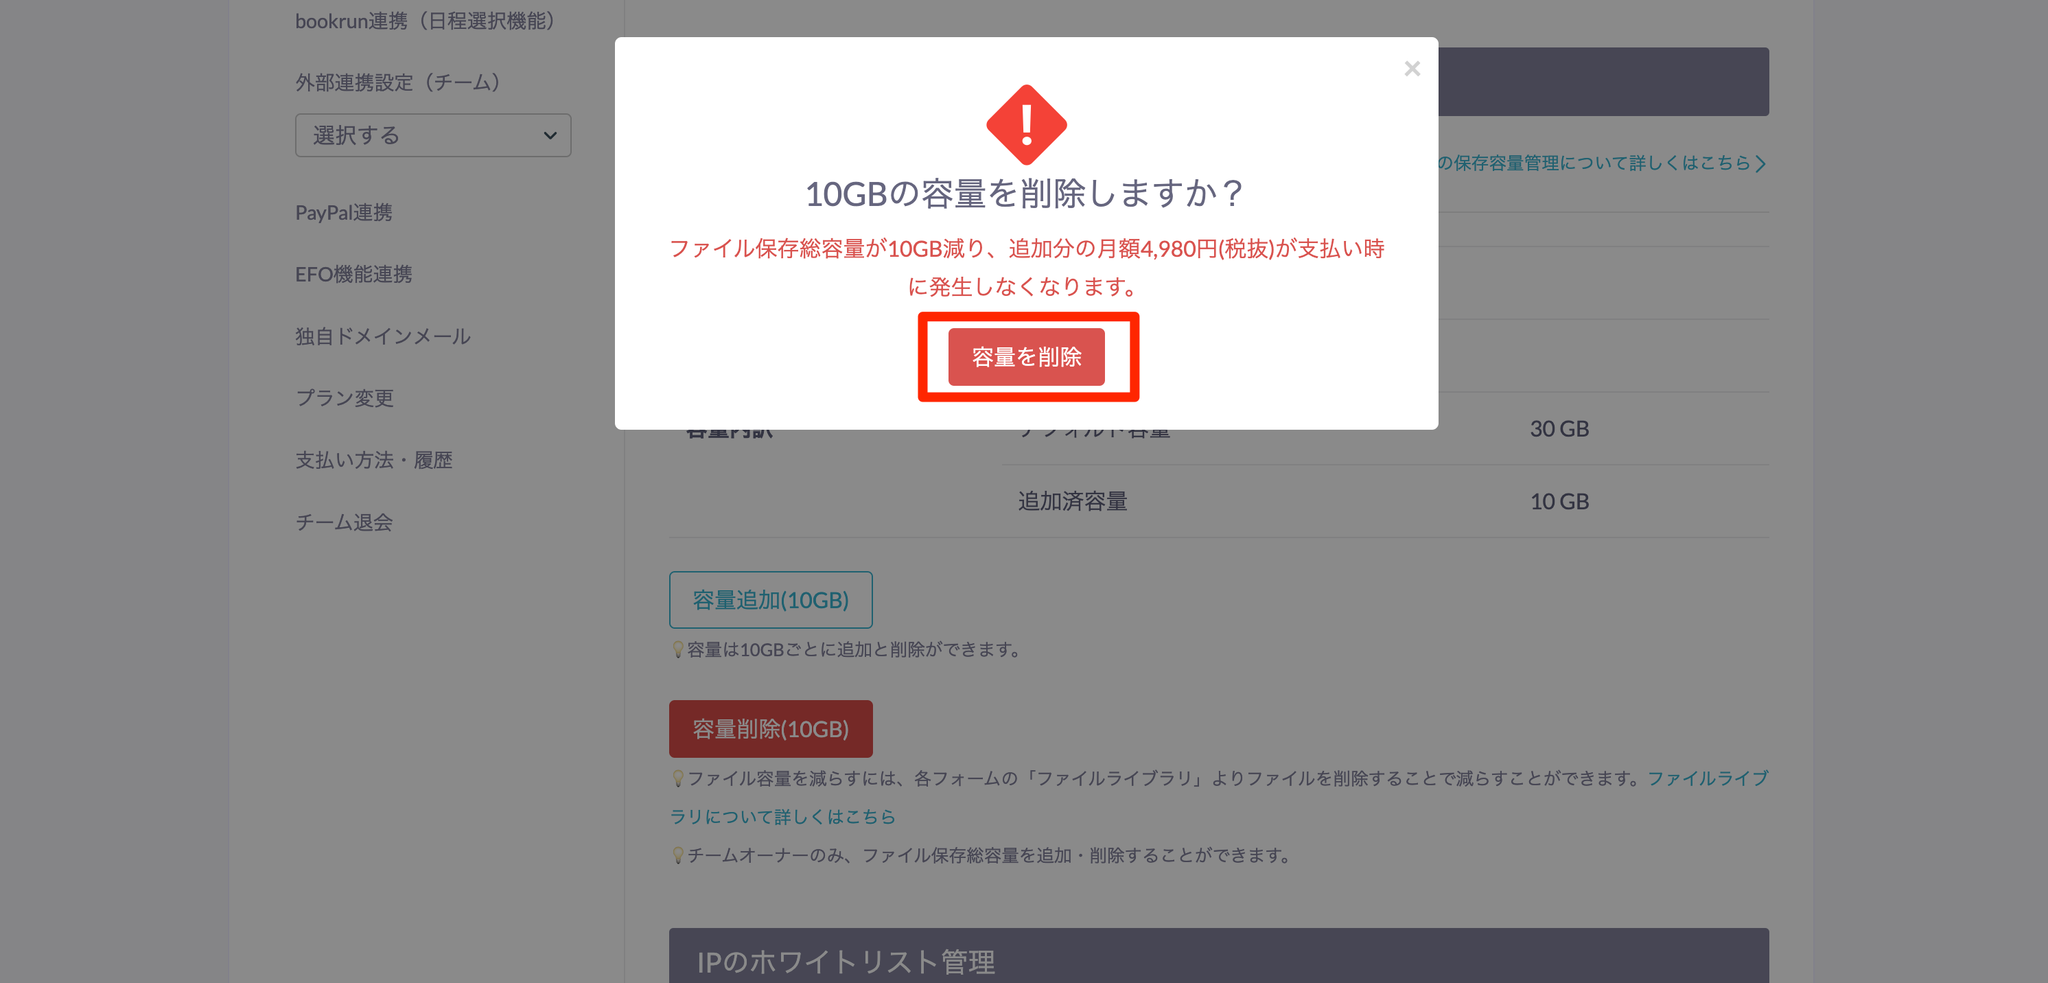Screen dimensions: 2048x983
Task: Confirm with the 容量を削除 button
Action: (x=1026, y=357)
